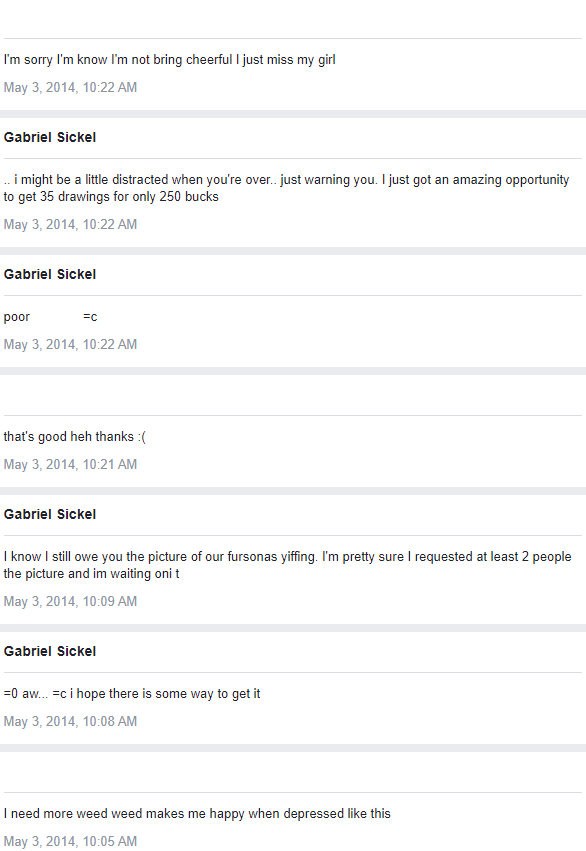The image size is (586, 851).
Task: Click the May 3, 2014, 10:08 AM timestamp
Action: pyautogui.click(x=71, y=721)
